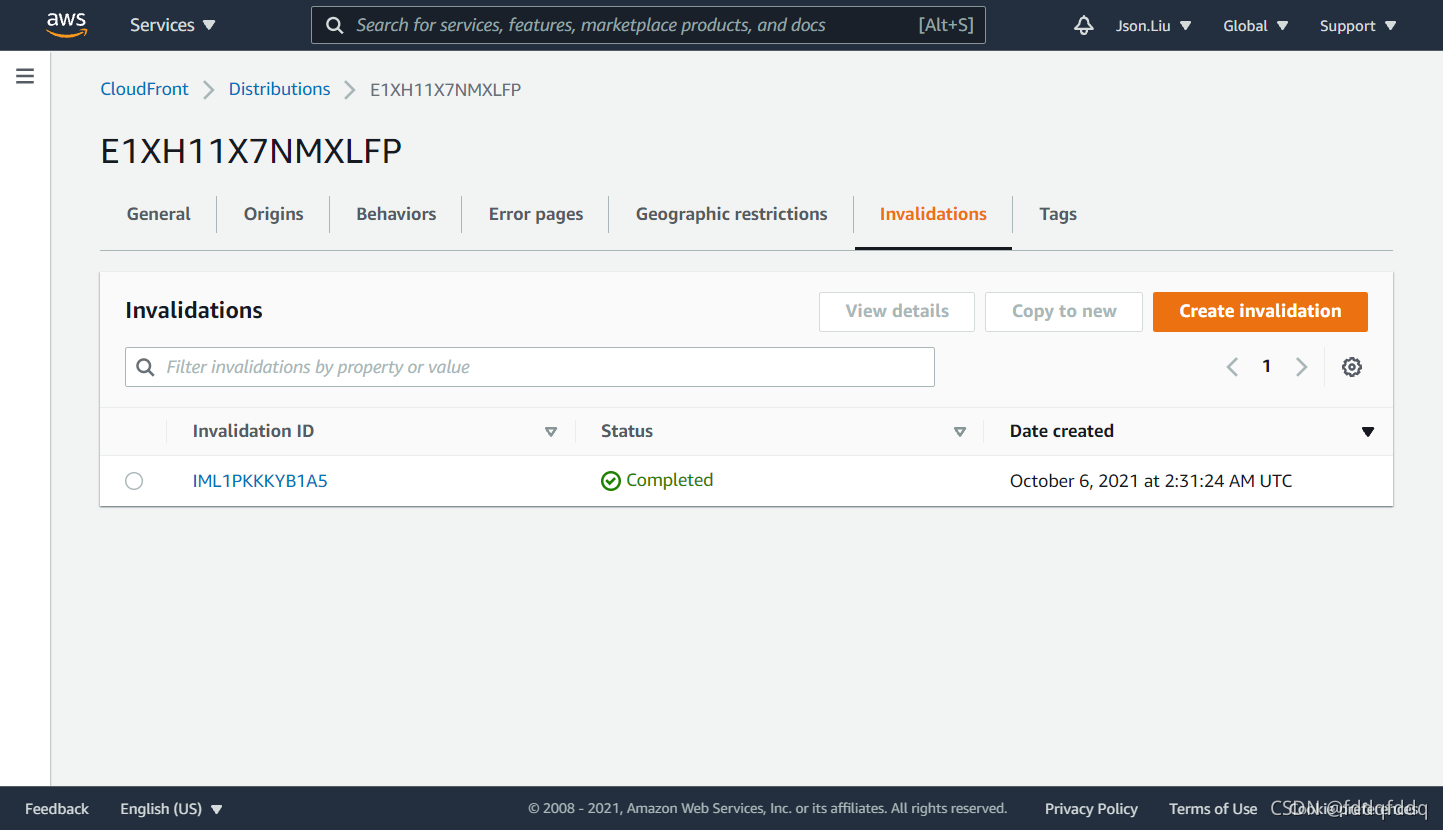Open the AWS home logo
The width and height of the screenshot is (1443, 830).
66,25
